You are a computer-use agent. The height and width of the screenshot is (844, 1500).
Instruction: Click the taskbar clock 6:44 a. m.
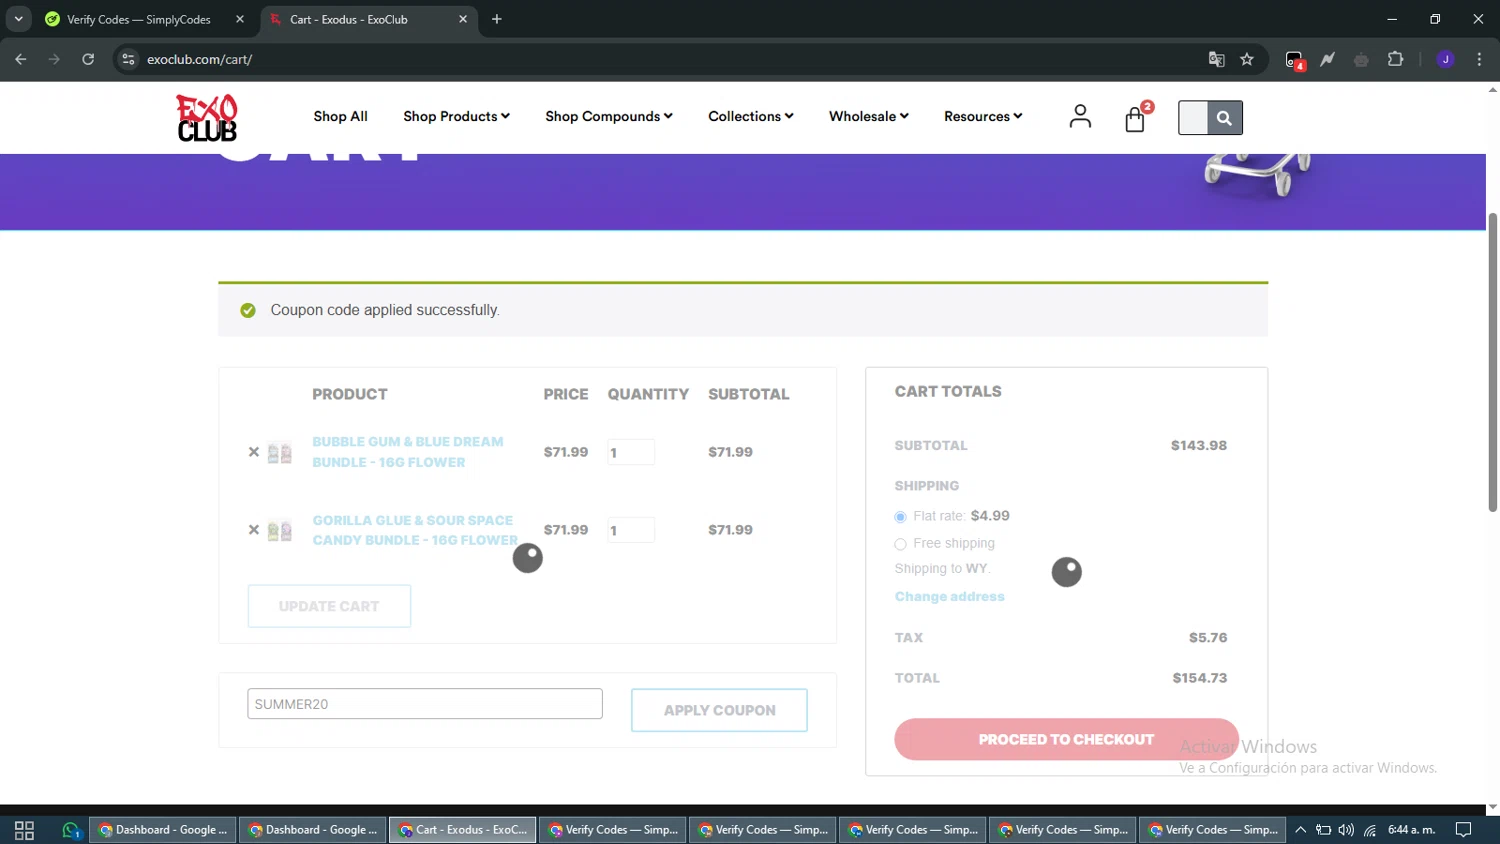click(1411, 830)
